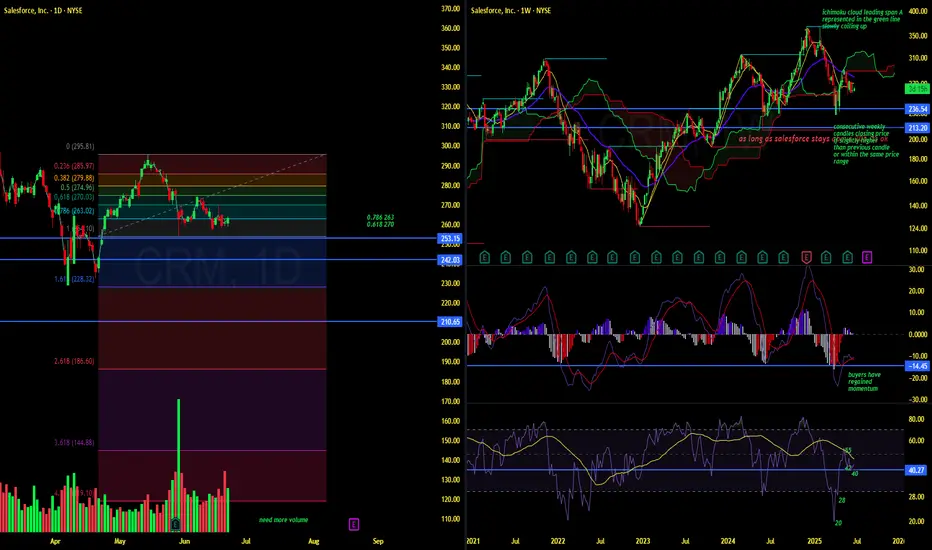Select the Fibonacci 0.618 (270.03) level label

(x=74, y=197)
